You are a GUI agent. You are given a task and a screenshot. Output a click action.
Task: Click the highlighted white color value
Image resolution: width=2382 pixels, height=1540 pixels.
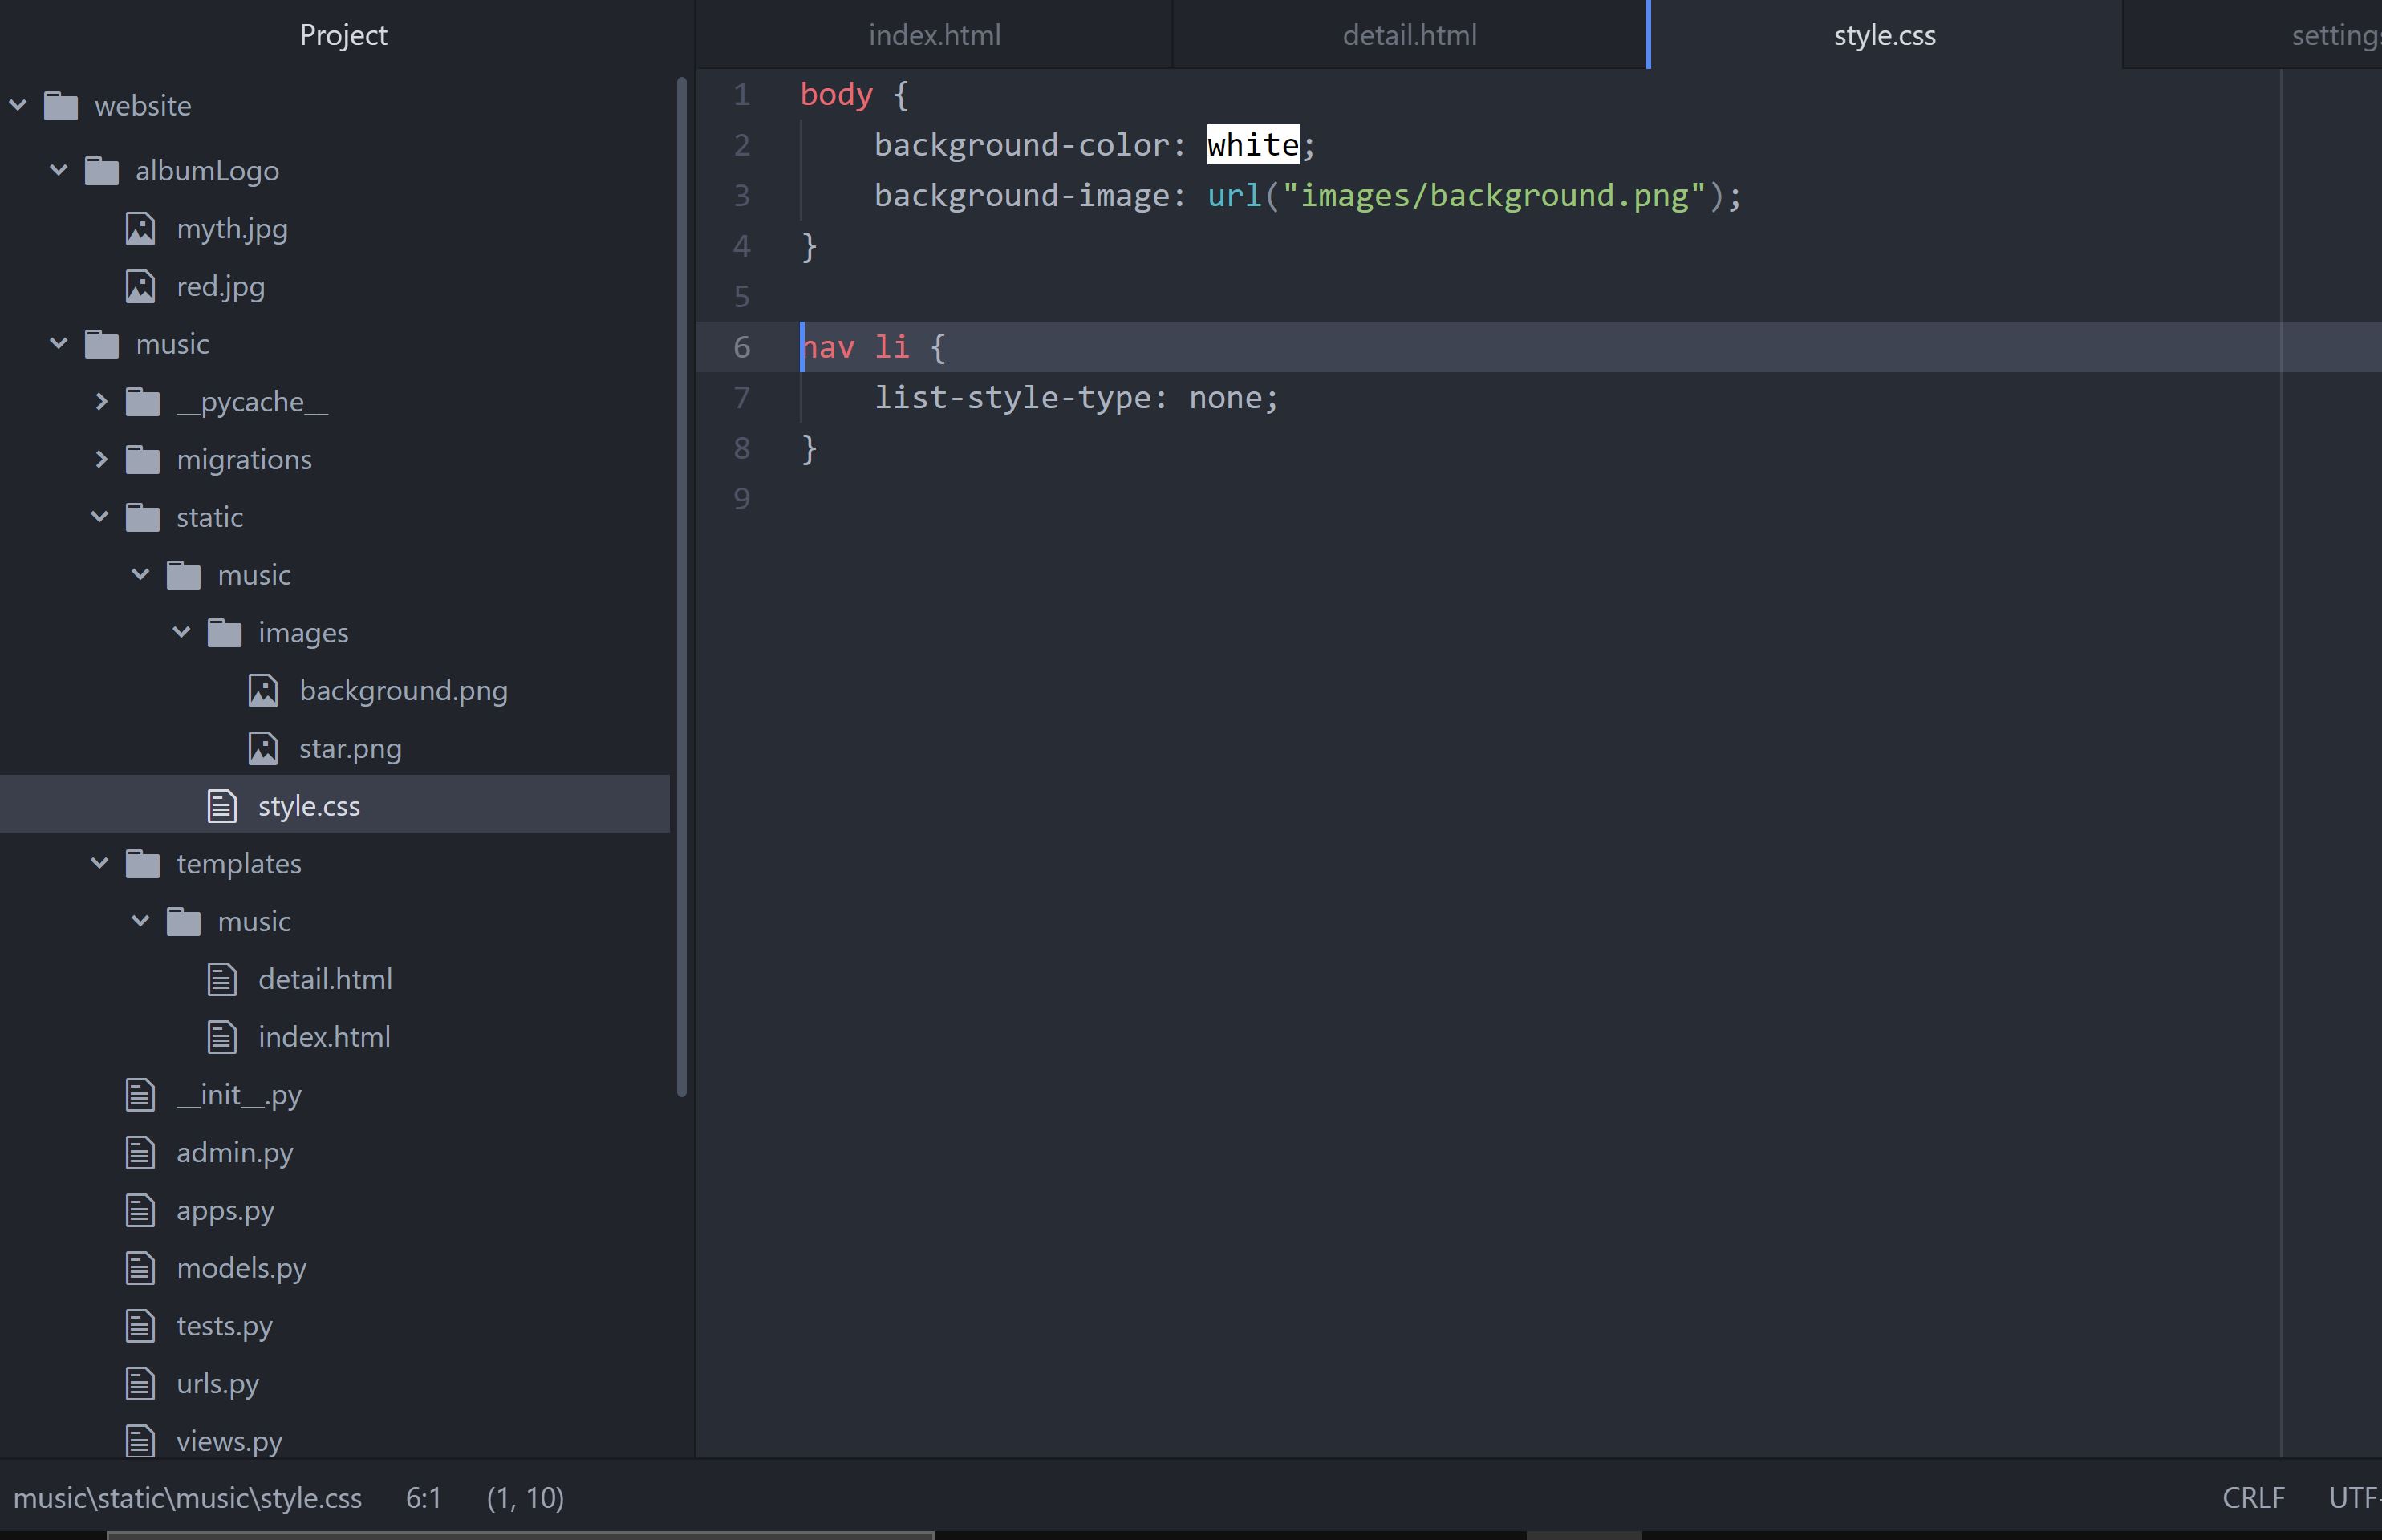click(x=1252, y=145)
